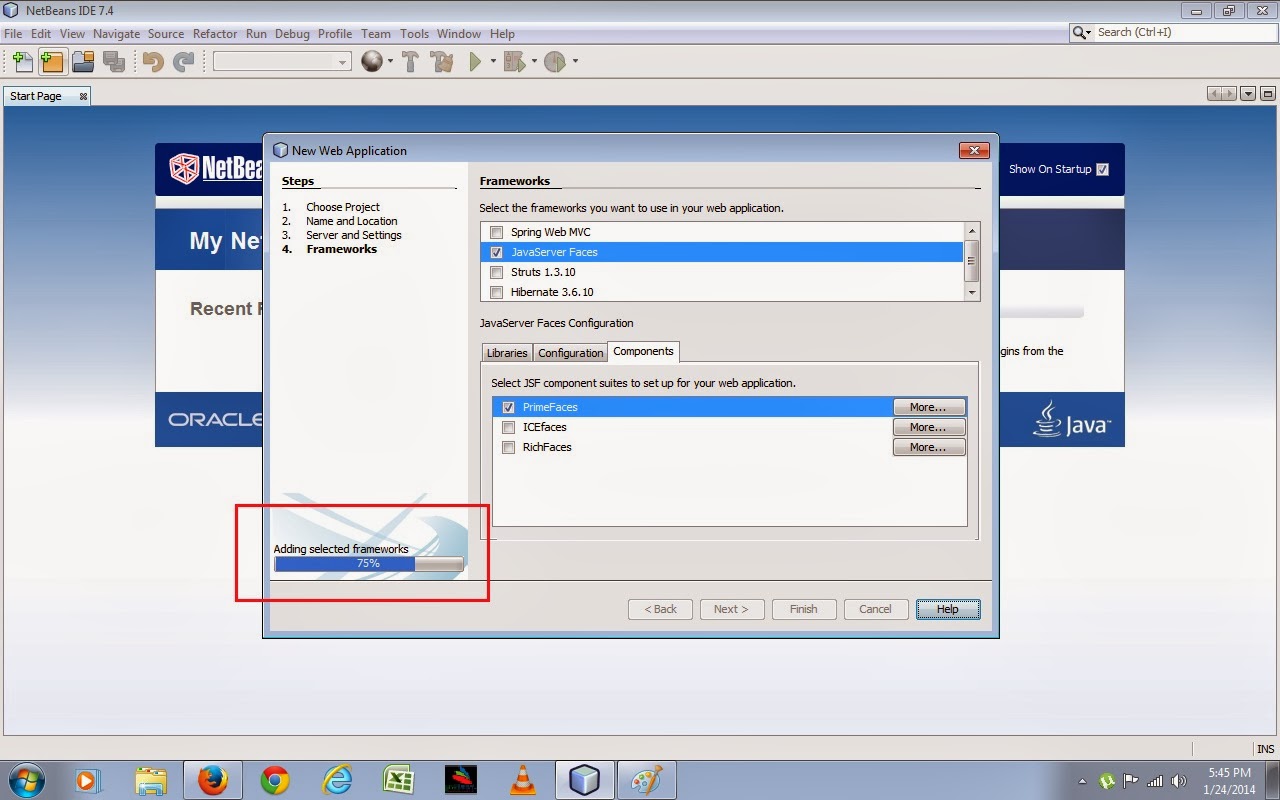This screenshot has height=800, width=1280.
Task: Click the Save All toolbar icon
Action: tap(113, 62)
